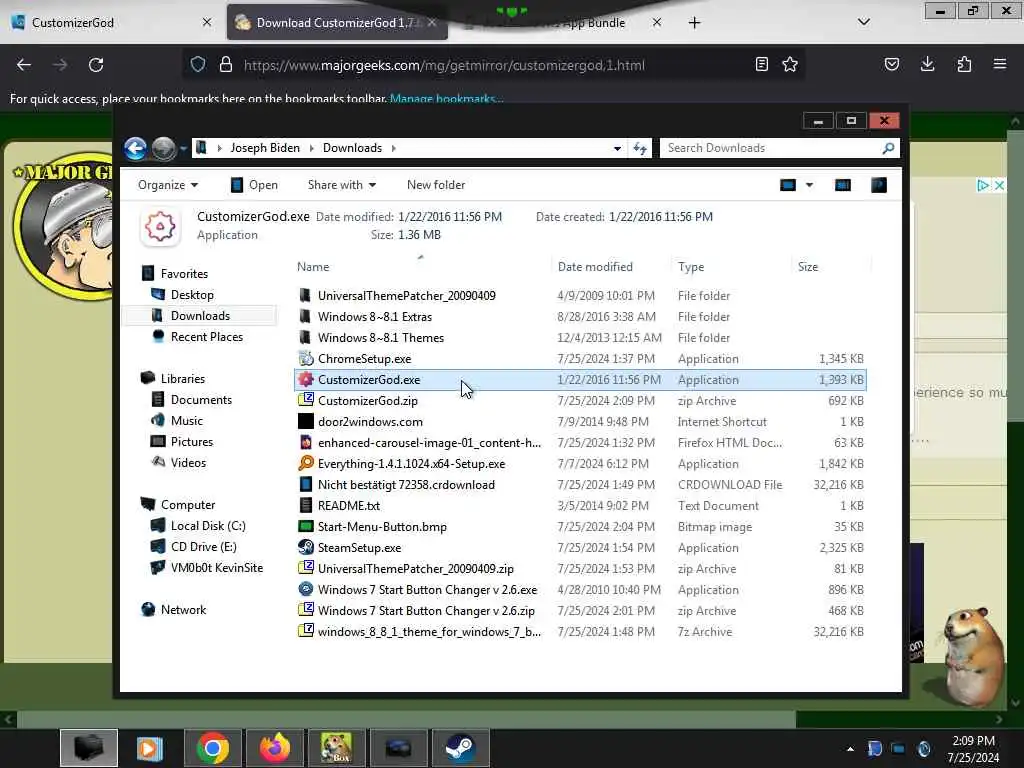This screenshot has width=1024, height=768.
Task: Switch to Firefox on the taskbar
Action: (x=274, y=748)
